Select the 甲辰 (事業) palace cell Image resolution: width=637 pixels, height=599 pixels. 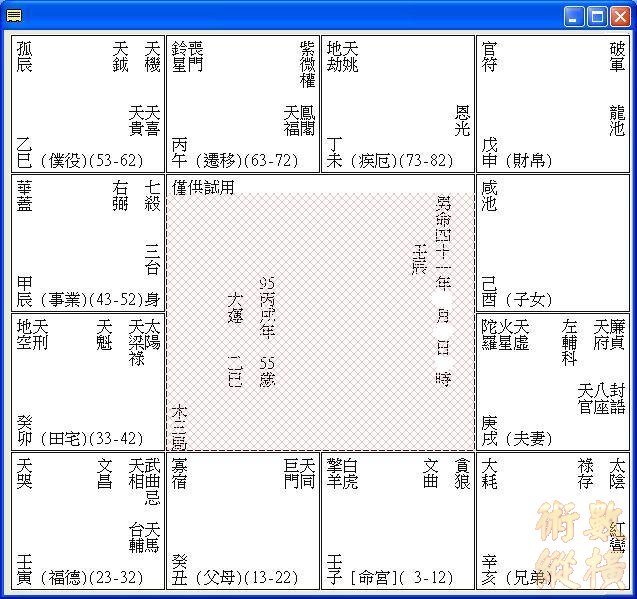pyautogui.click(x=88, y=242)
